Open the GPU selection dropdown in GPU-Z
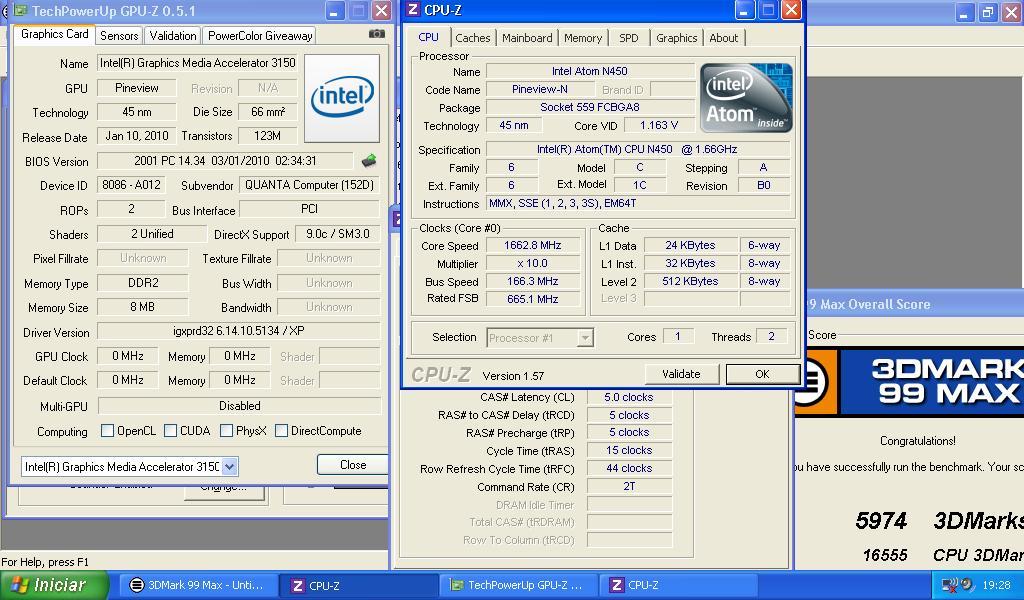The image size is (1024, 600). [x=229, y=467]
